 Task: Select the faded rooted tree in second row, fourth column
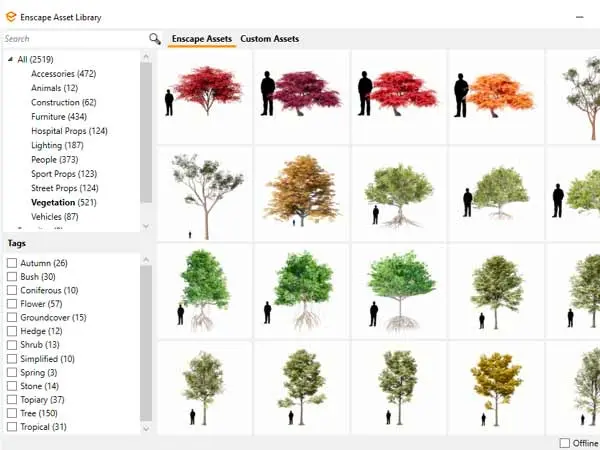coord(496,194)
